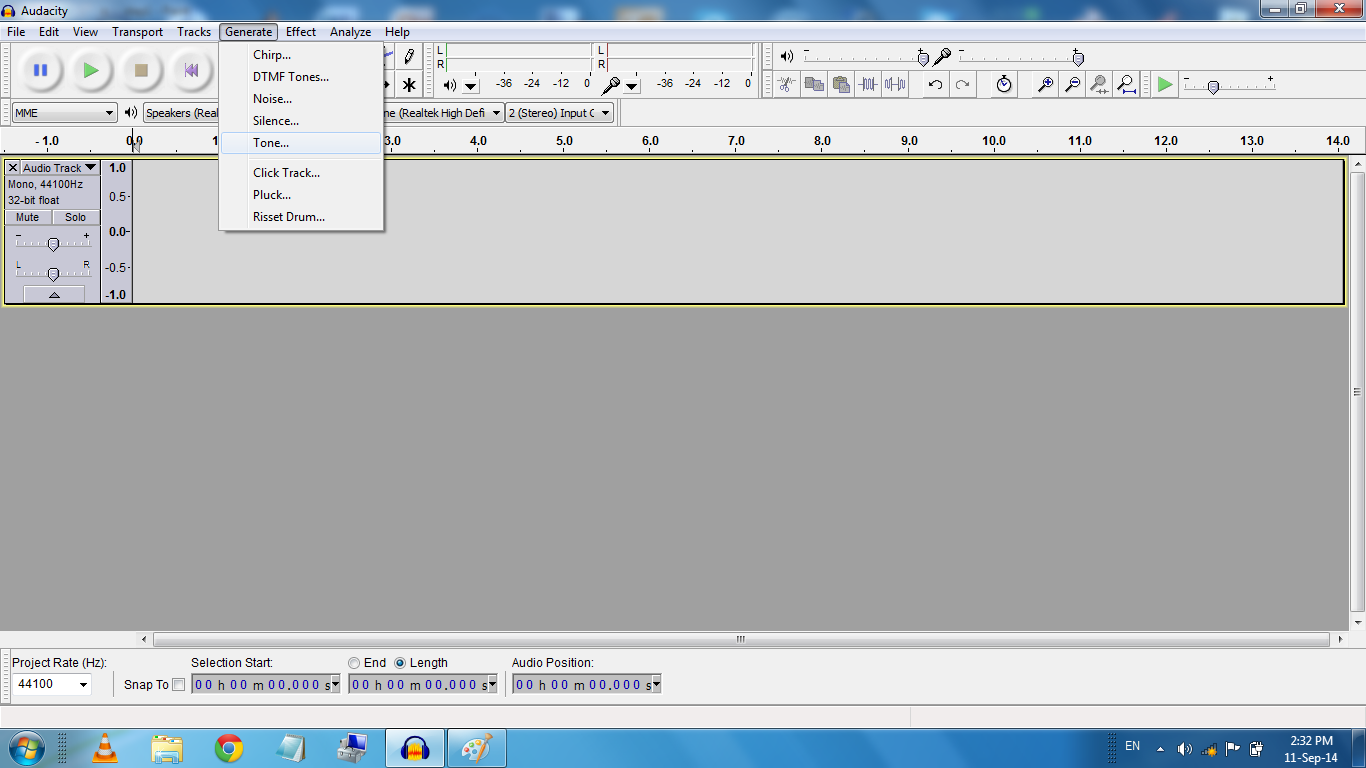1366x768 pixels.
Task: Click the Silence audio icon
Action: pyautogui.click(x=895, y=84)
